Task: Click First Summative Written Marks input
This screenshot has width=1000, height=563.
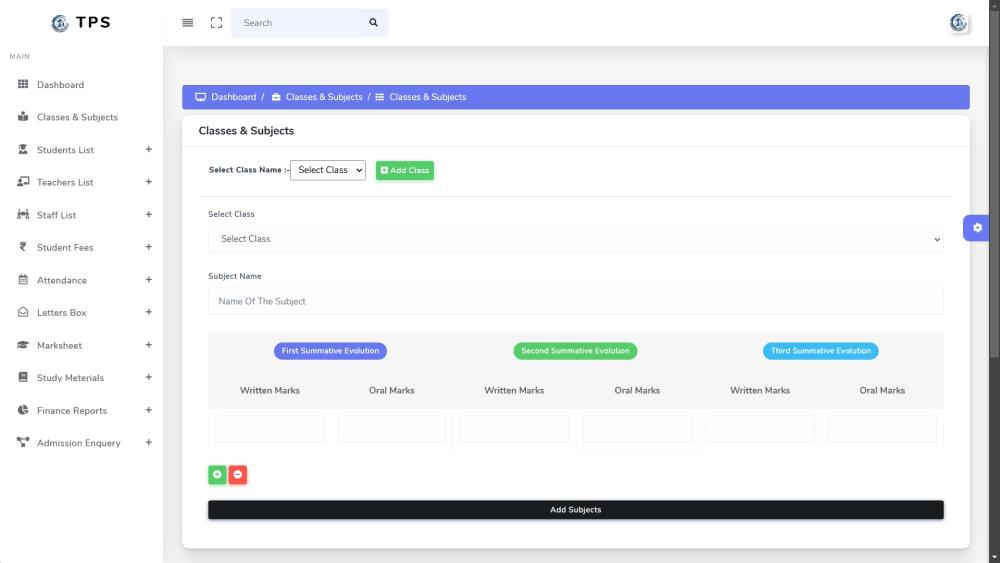Action: (x=270, y=429)
